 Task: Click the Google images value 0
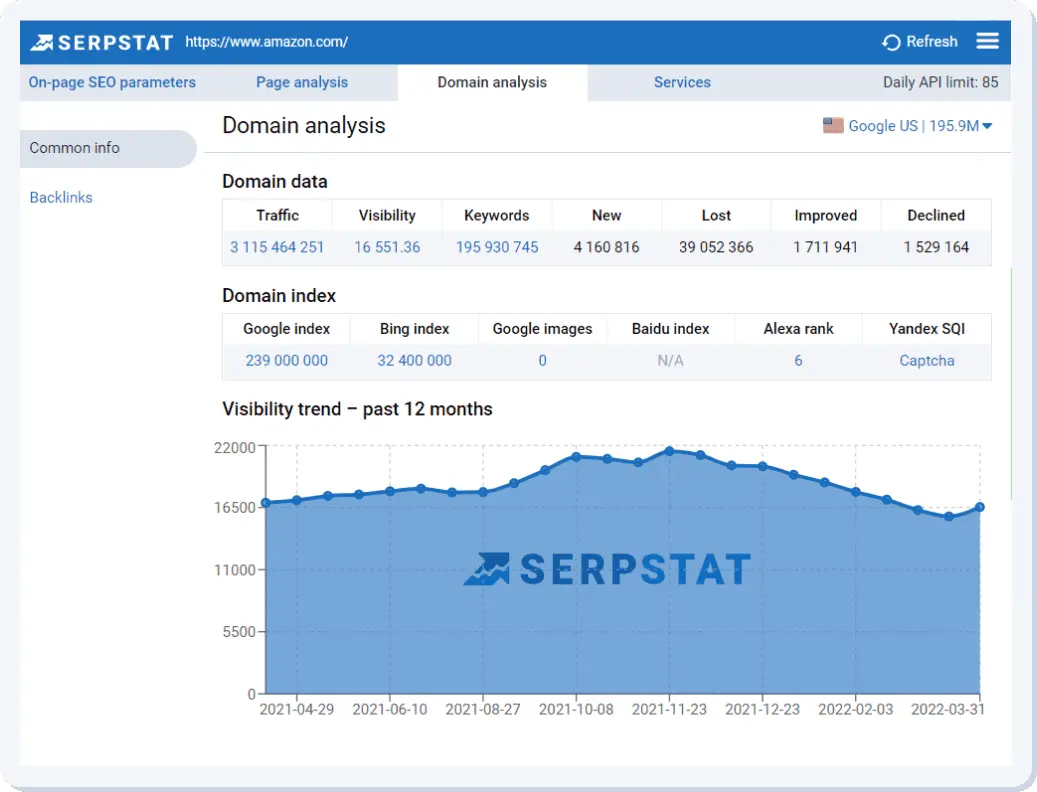[542, 361]
